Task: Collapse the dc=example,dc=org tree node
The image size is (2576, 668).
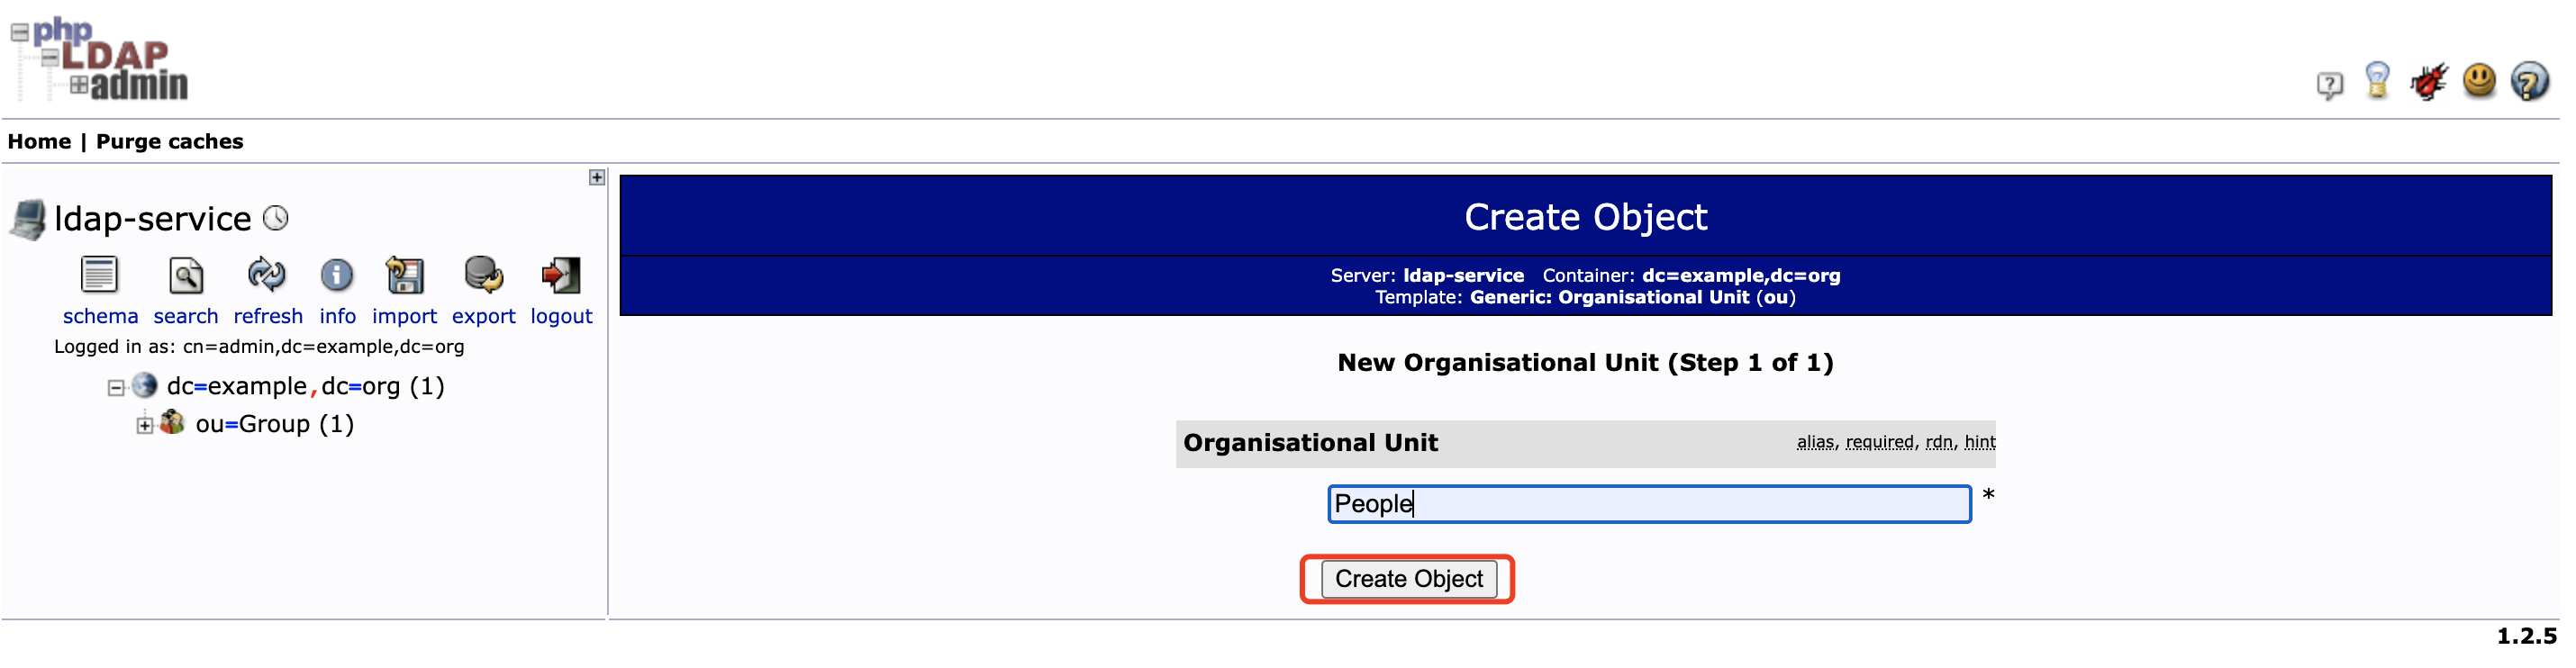Action: point(116,388)
